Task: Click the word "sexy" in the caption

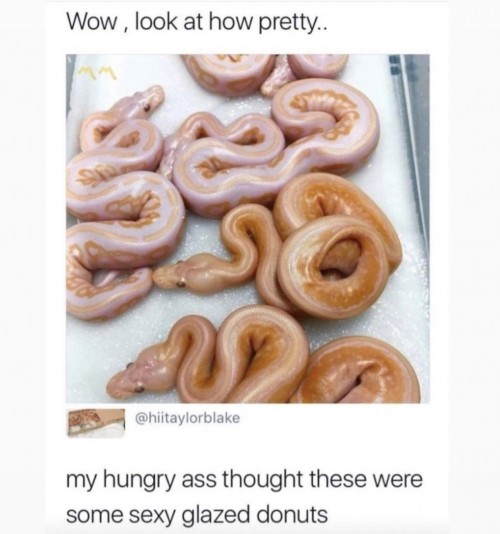Action: [155, 517]
